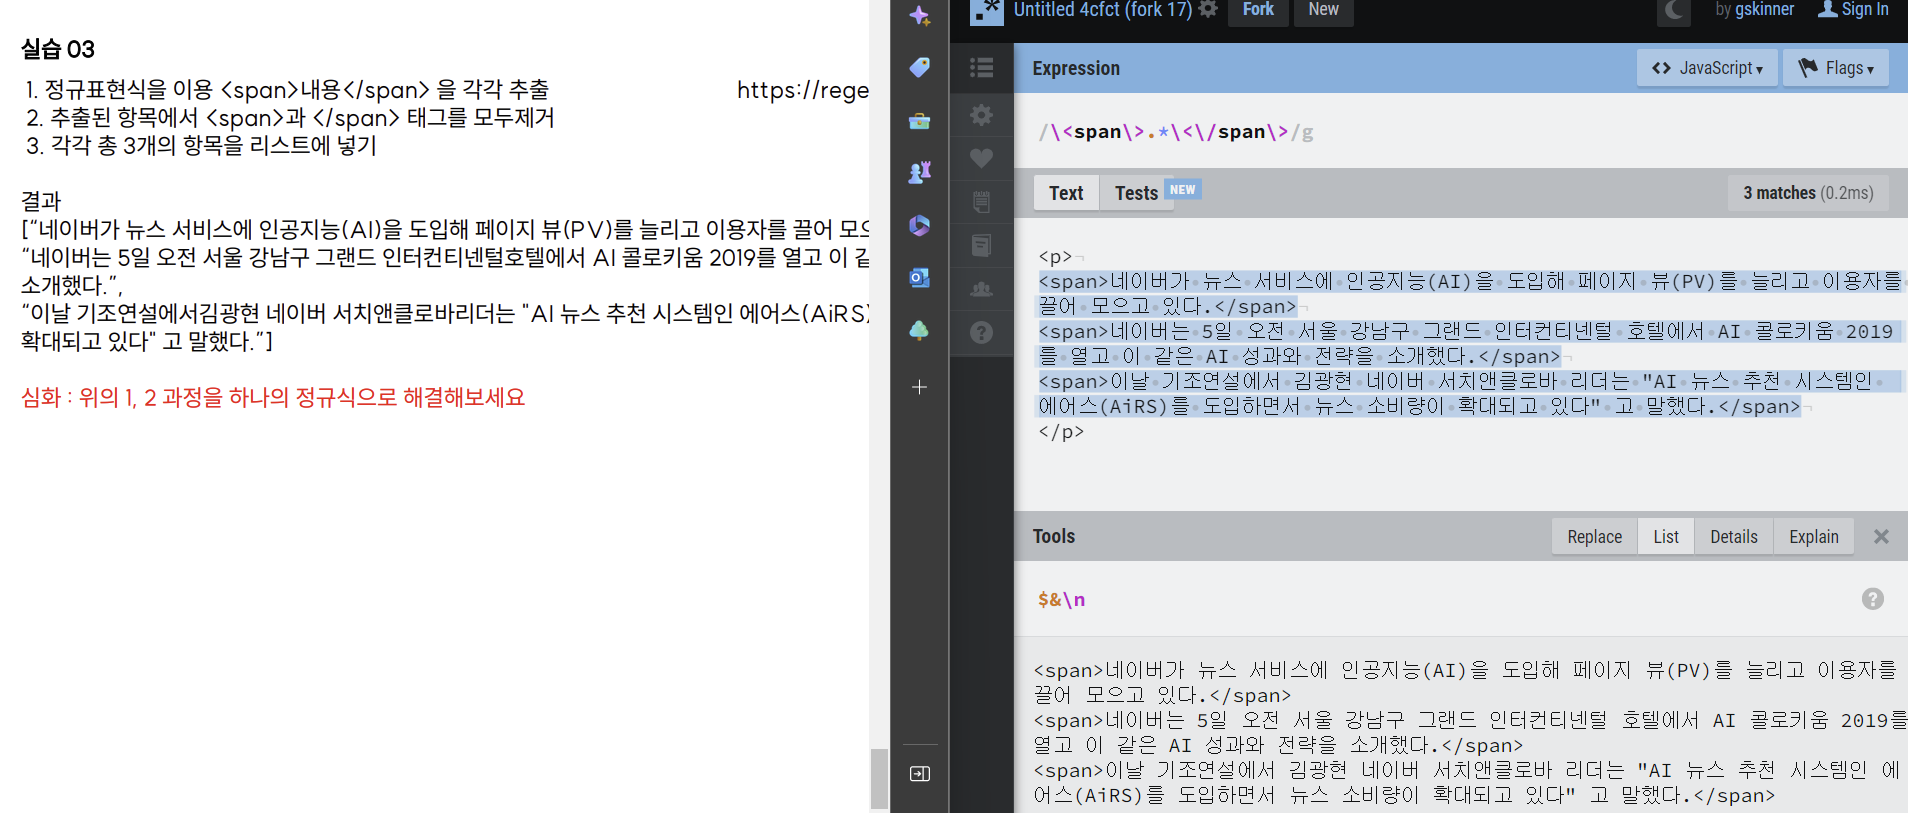Open the Games chess icon in Edge sidebar
This screenshot has width=1908, height=813.
pos(920,172)
